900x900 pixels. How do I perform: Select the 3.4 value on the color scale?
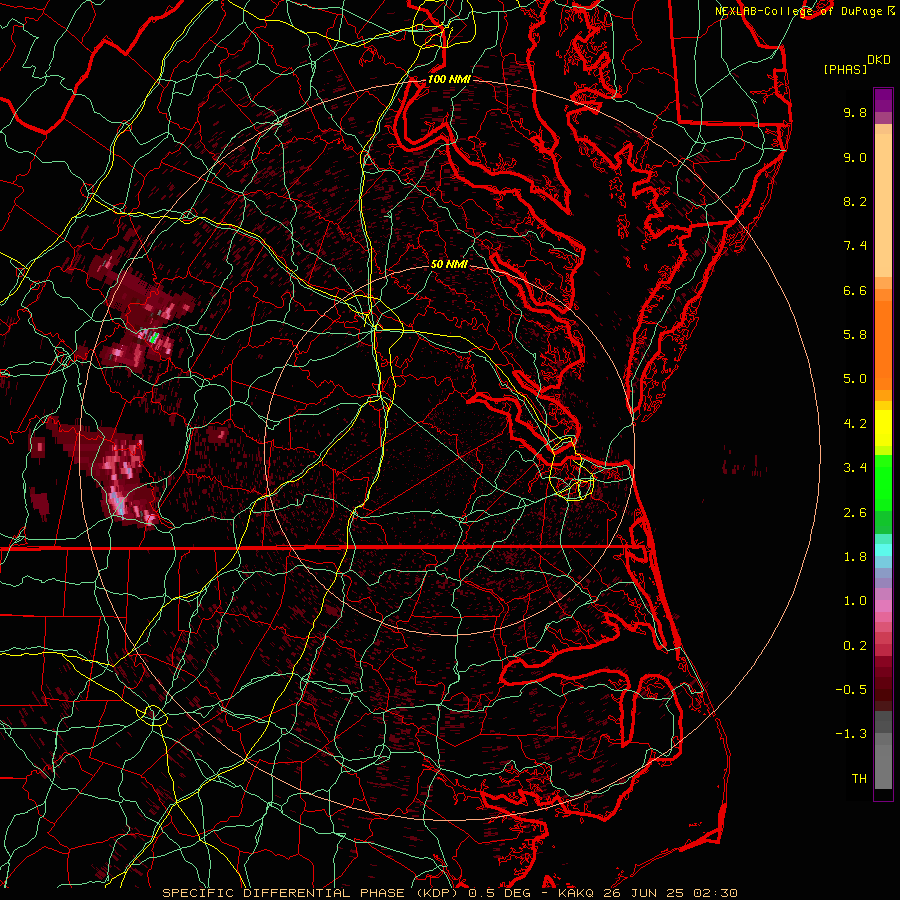tap(855, 468)
